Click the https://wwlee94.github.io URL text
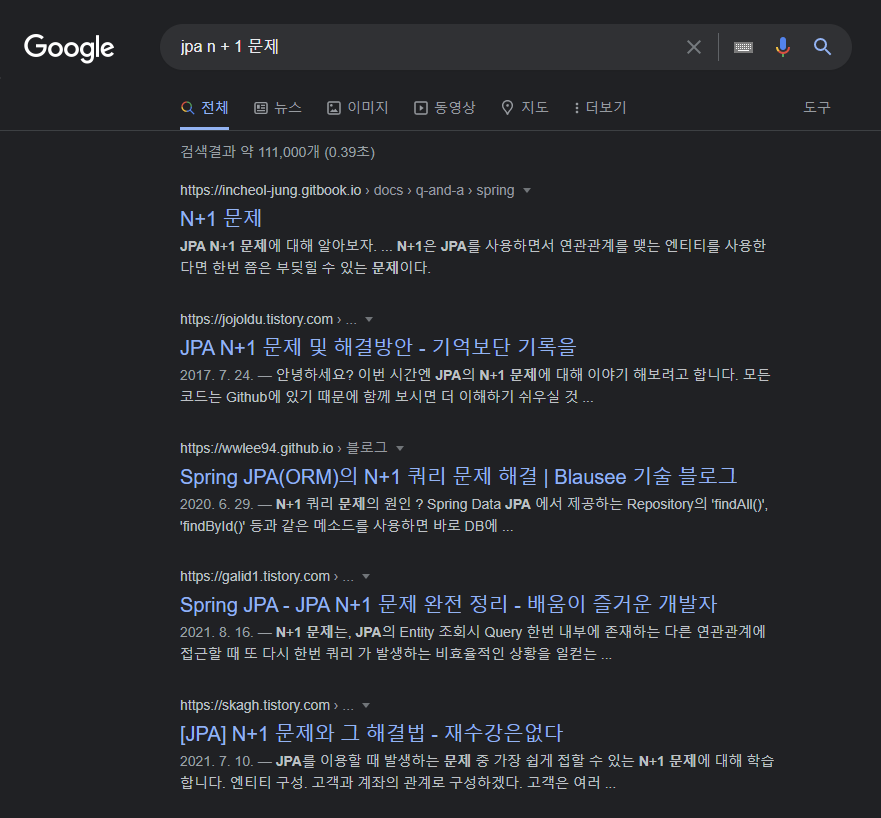The height and width of the screenshot is (818, 881). point(256,448)
